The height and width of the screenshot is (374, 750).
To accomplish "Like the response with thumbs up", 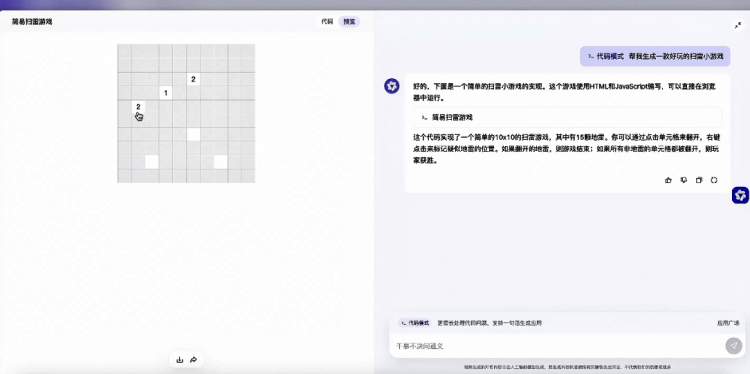I will pyautogui.click(x=668, y=180).
